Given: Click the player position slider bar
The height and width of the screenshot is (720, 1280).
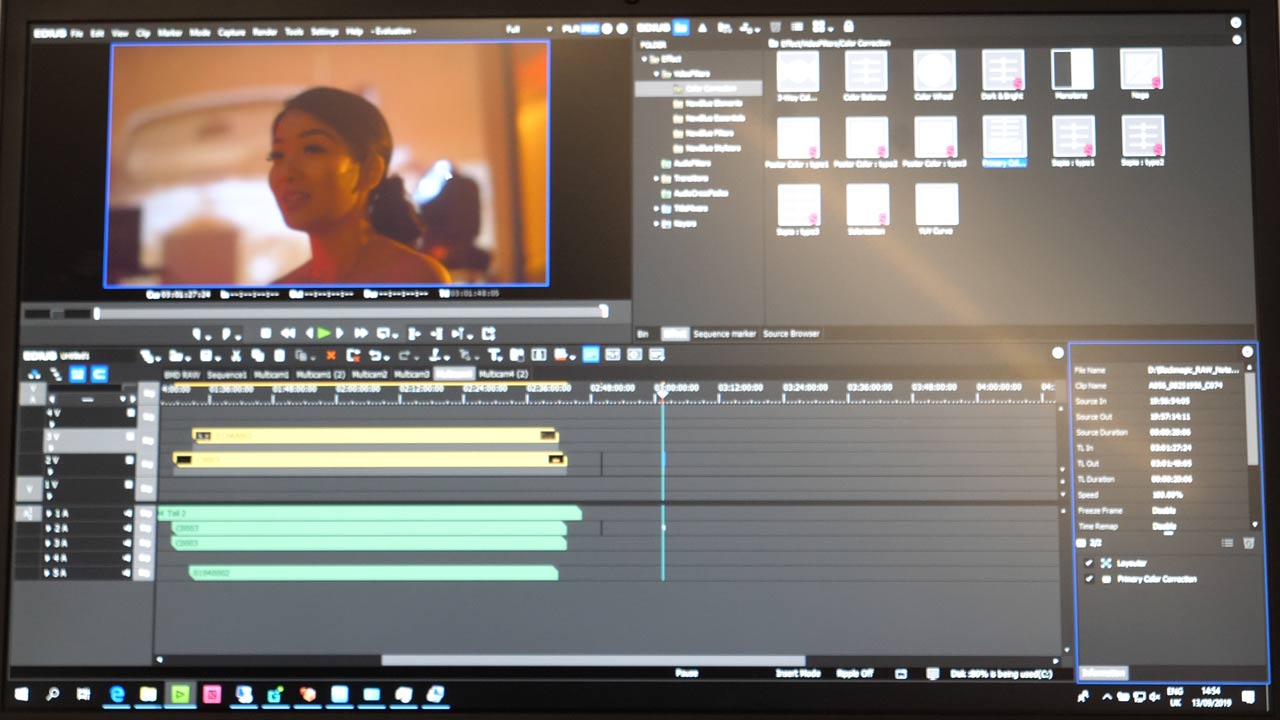Looking at the screenshot, I should pyautogui.click(x=350, y=313).
